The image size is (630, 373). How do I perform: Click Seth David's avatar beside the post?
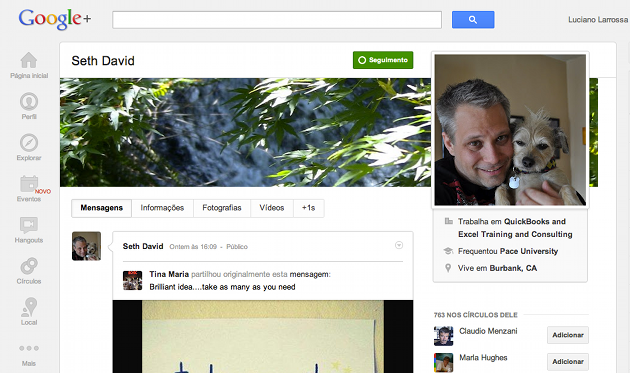coord(86,246)
